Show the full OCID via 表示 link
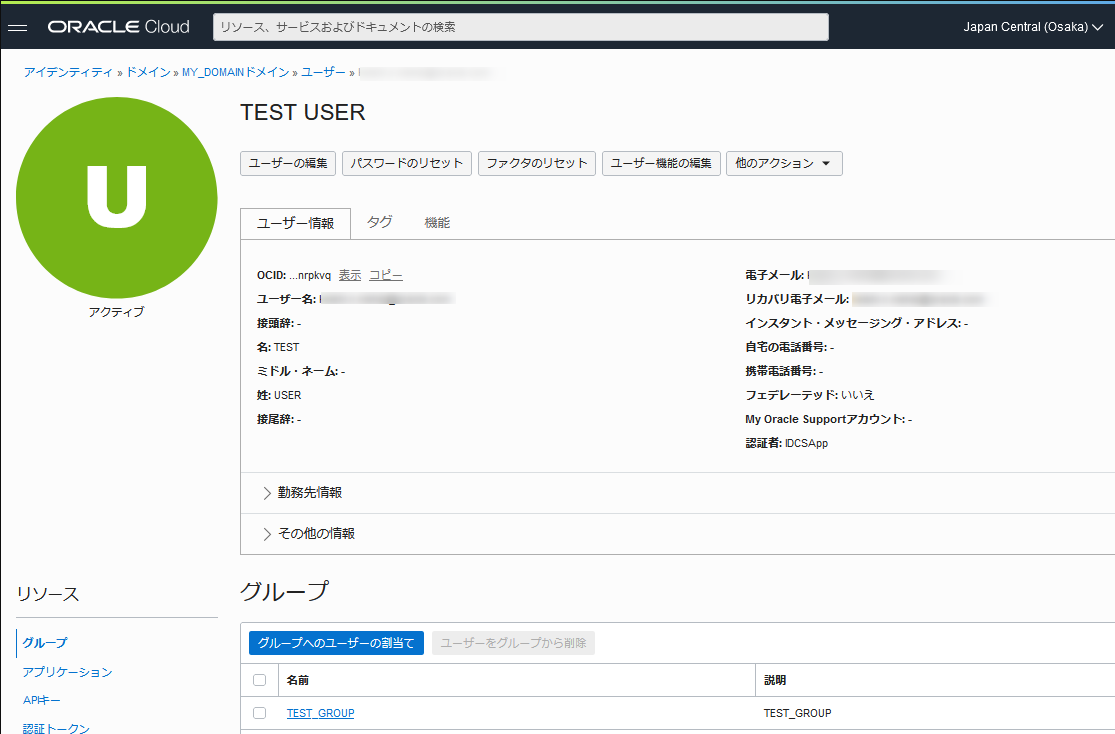Viewport: 1115px width, 734px height. coord(350,275)
